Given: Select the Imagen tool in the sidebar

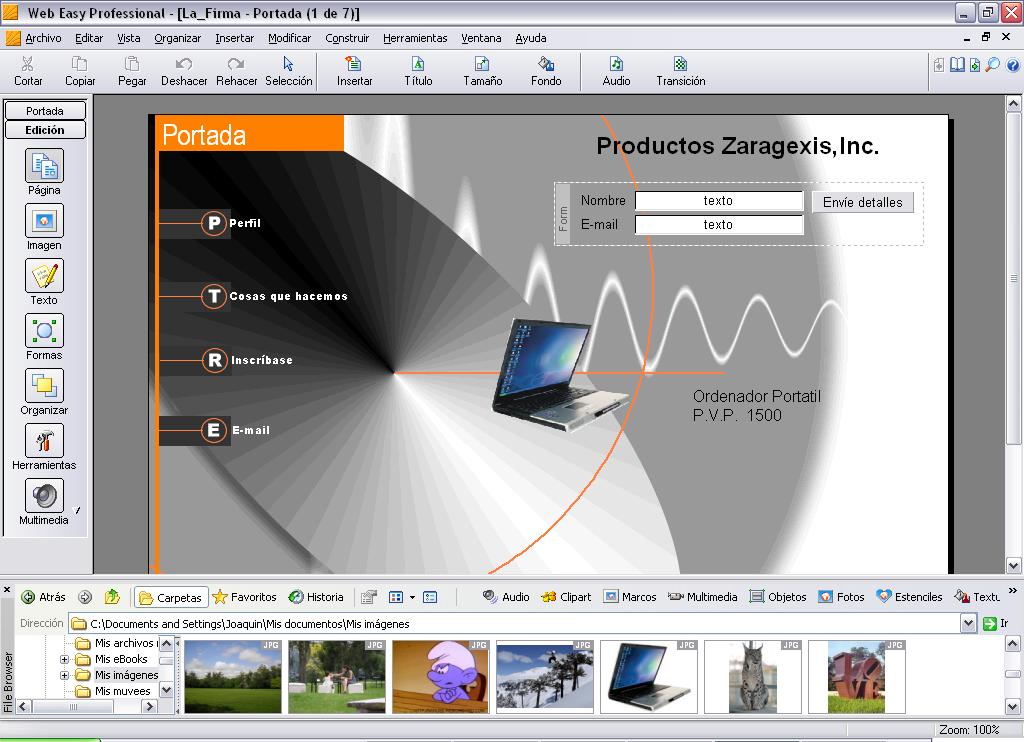Looking at the screenshot, I should tap(44, 221).
